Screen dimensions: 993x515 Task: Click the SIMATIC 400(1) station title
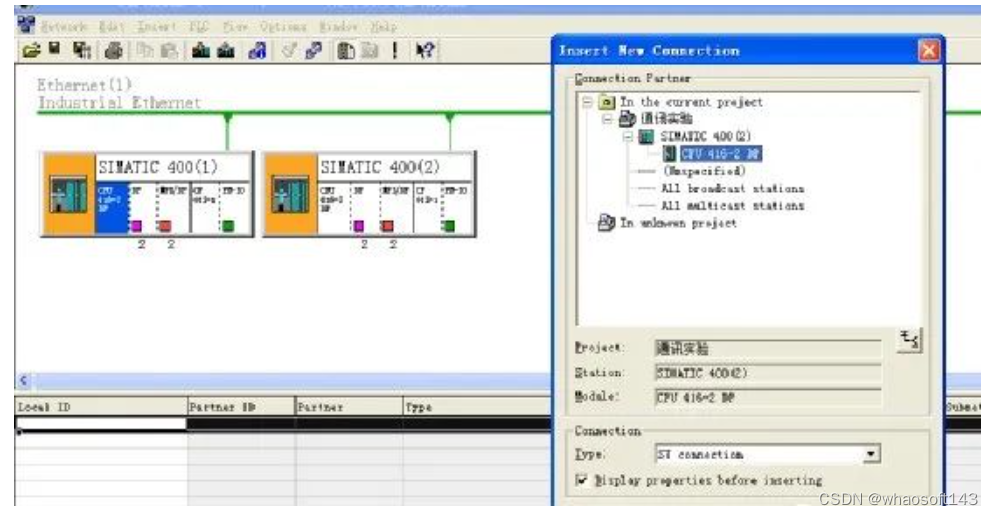click(158, 167)
